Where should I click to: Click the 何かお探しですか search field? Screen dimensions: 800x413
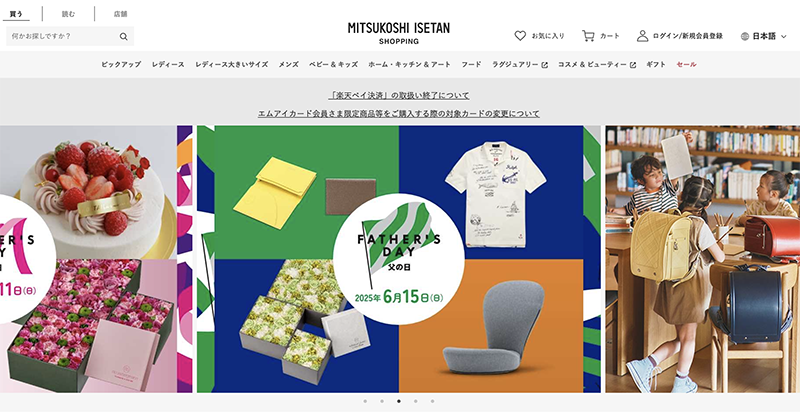point(61,36)
